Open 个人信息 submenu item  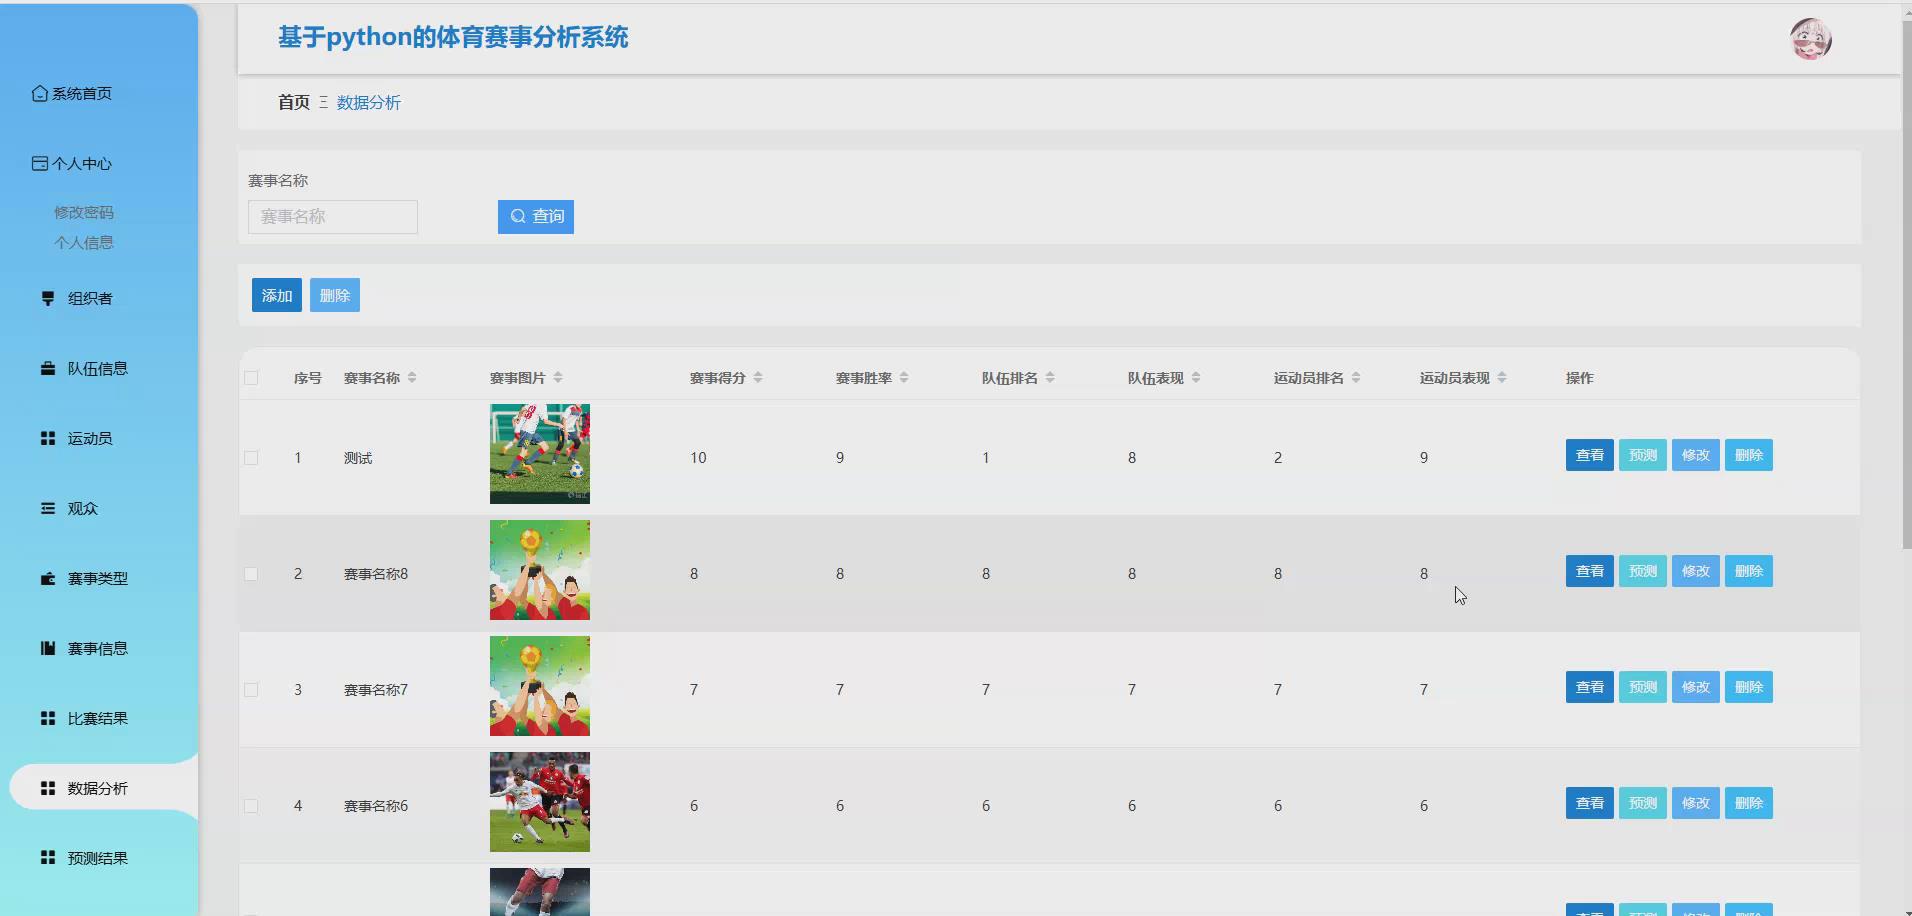84,242
